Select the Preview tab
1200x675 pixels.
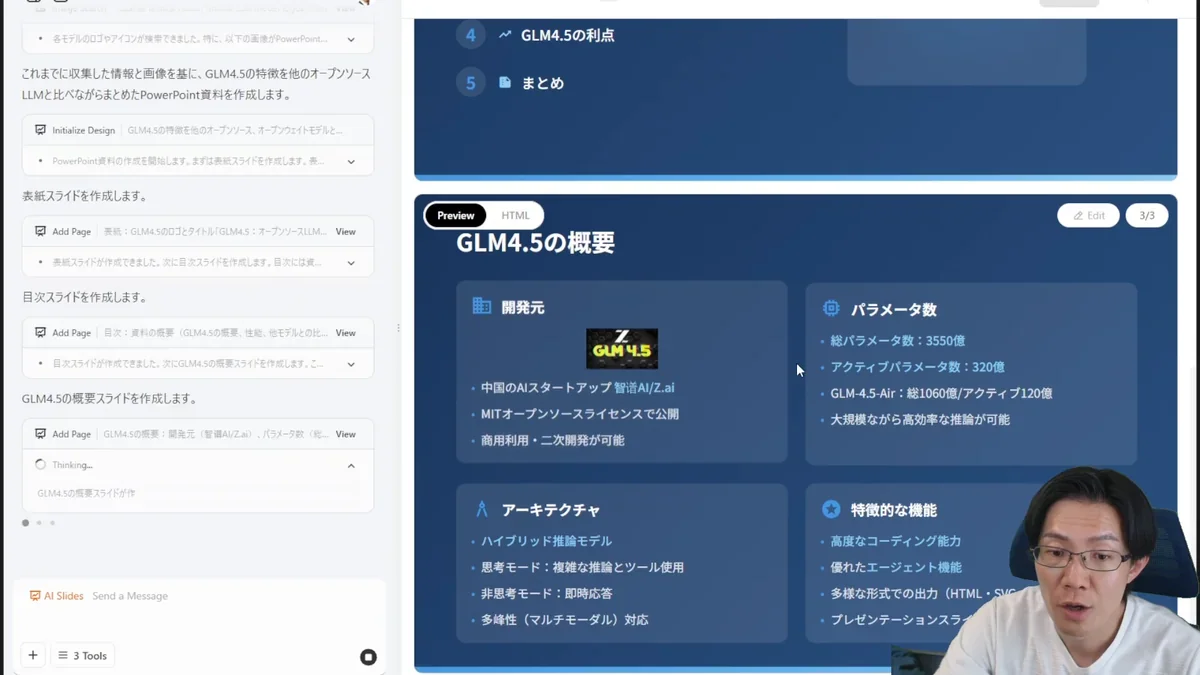[x=455, y=215]
